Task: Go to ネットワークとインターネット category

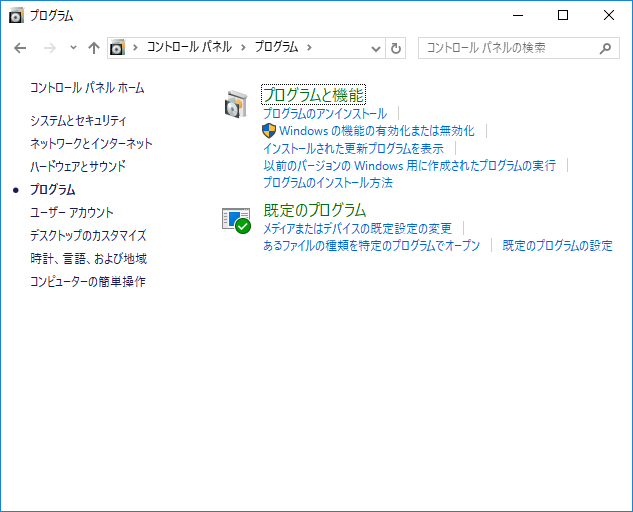Action: tap(91, 143)
